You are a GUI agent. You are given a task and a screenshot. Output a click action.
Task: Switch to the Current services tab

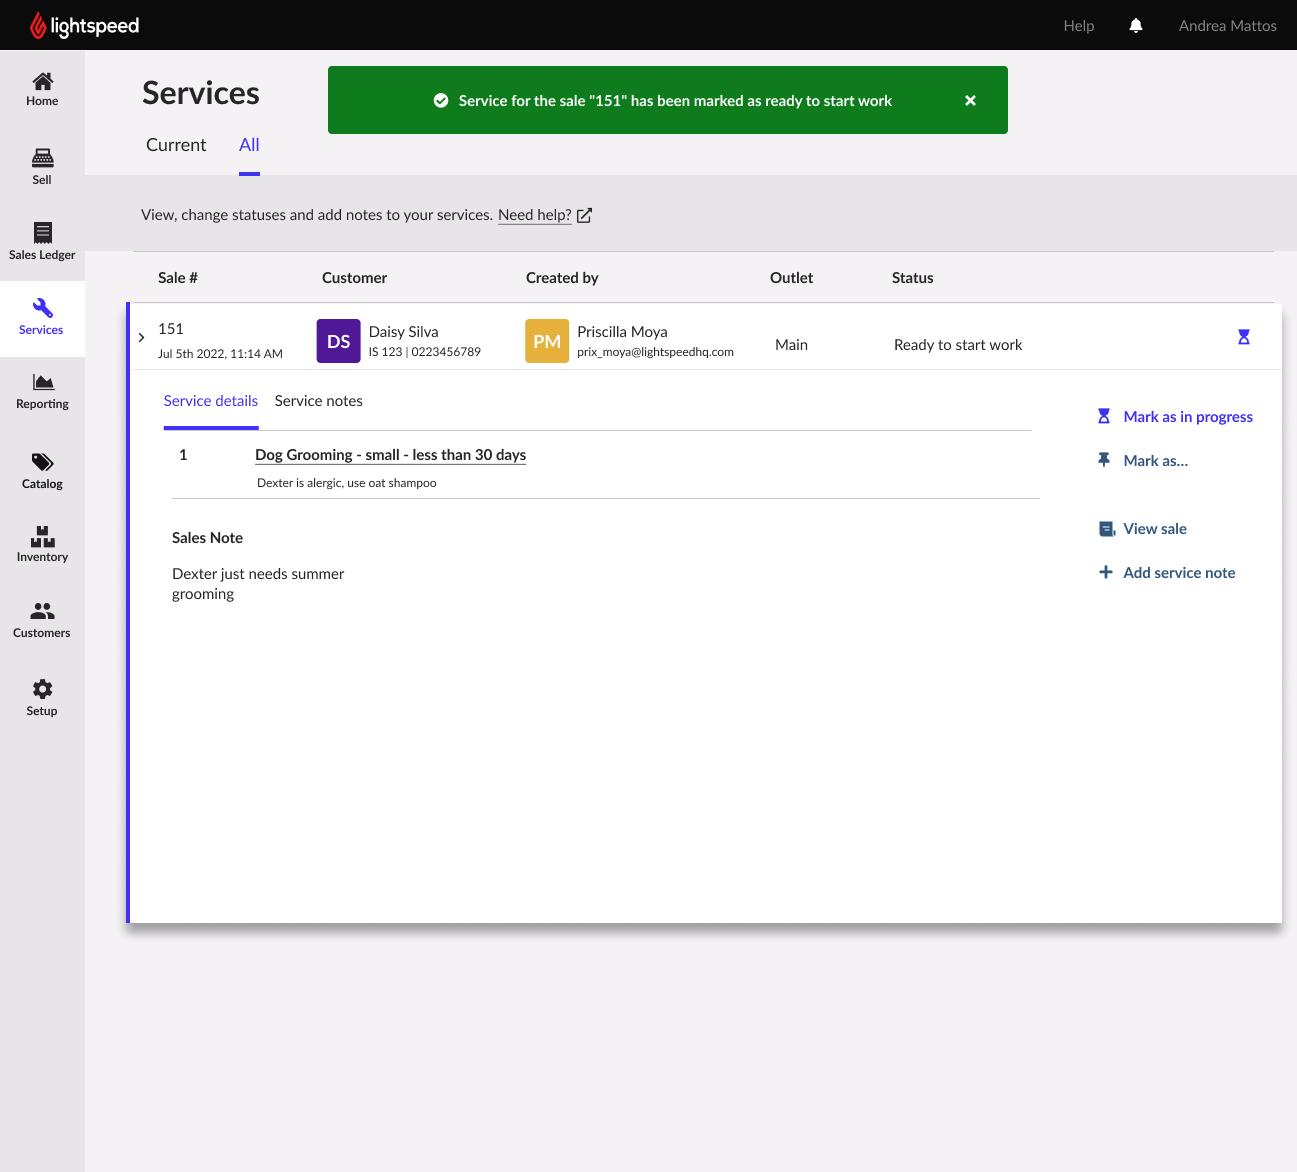tap(176, 145)
